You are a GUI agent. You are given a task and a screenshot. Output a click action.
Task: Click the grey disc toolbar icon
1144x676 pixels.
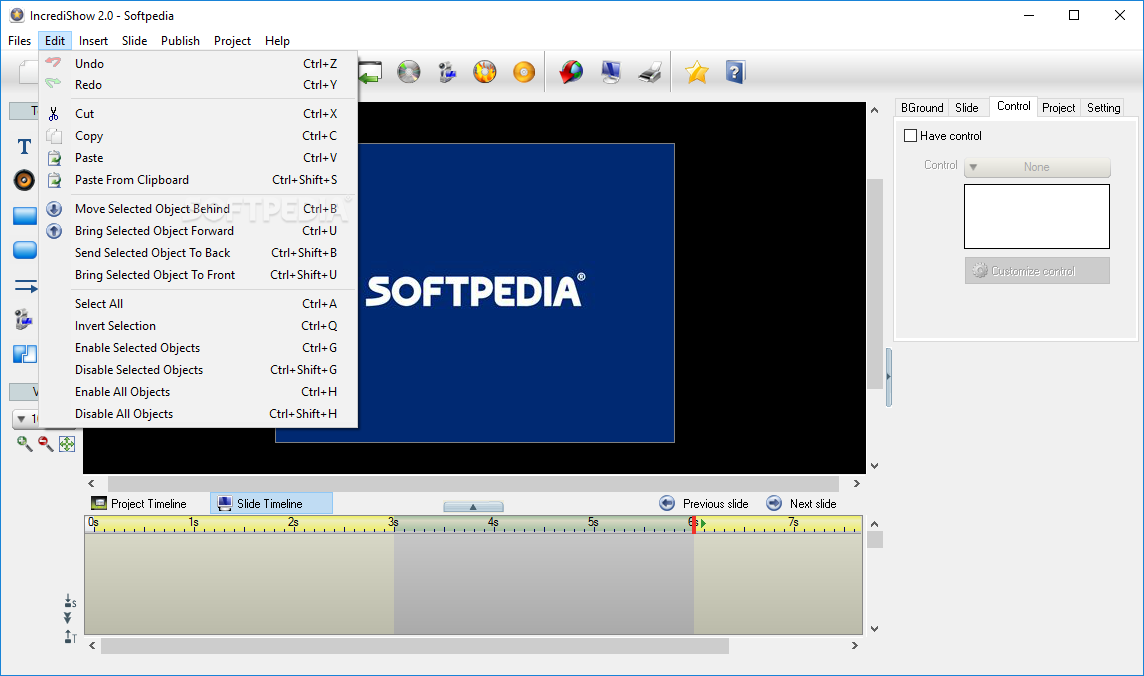(x=409, y=72)
